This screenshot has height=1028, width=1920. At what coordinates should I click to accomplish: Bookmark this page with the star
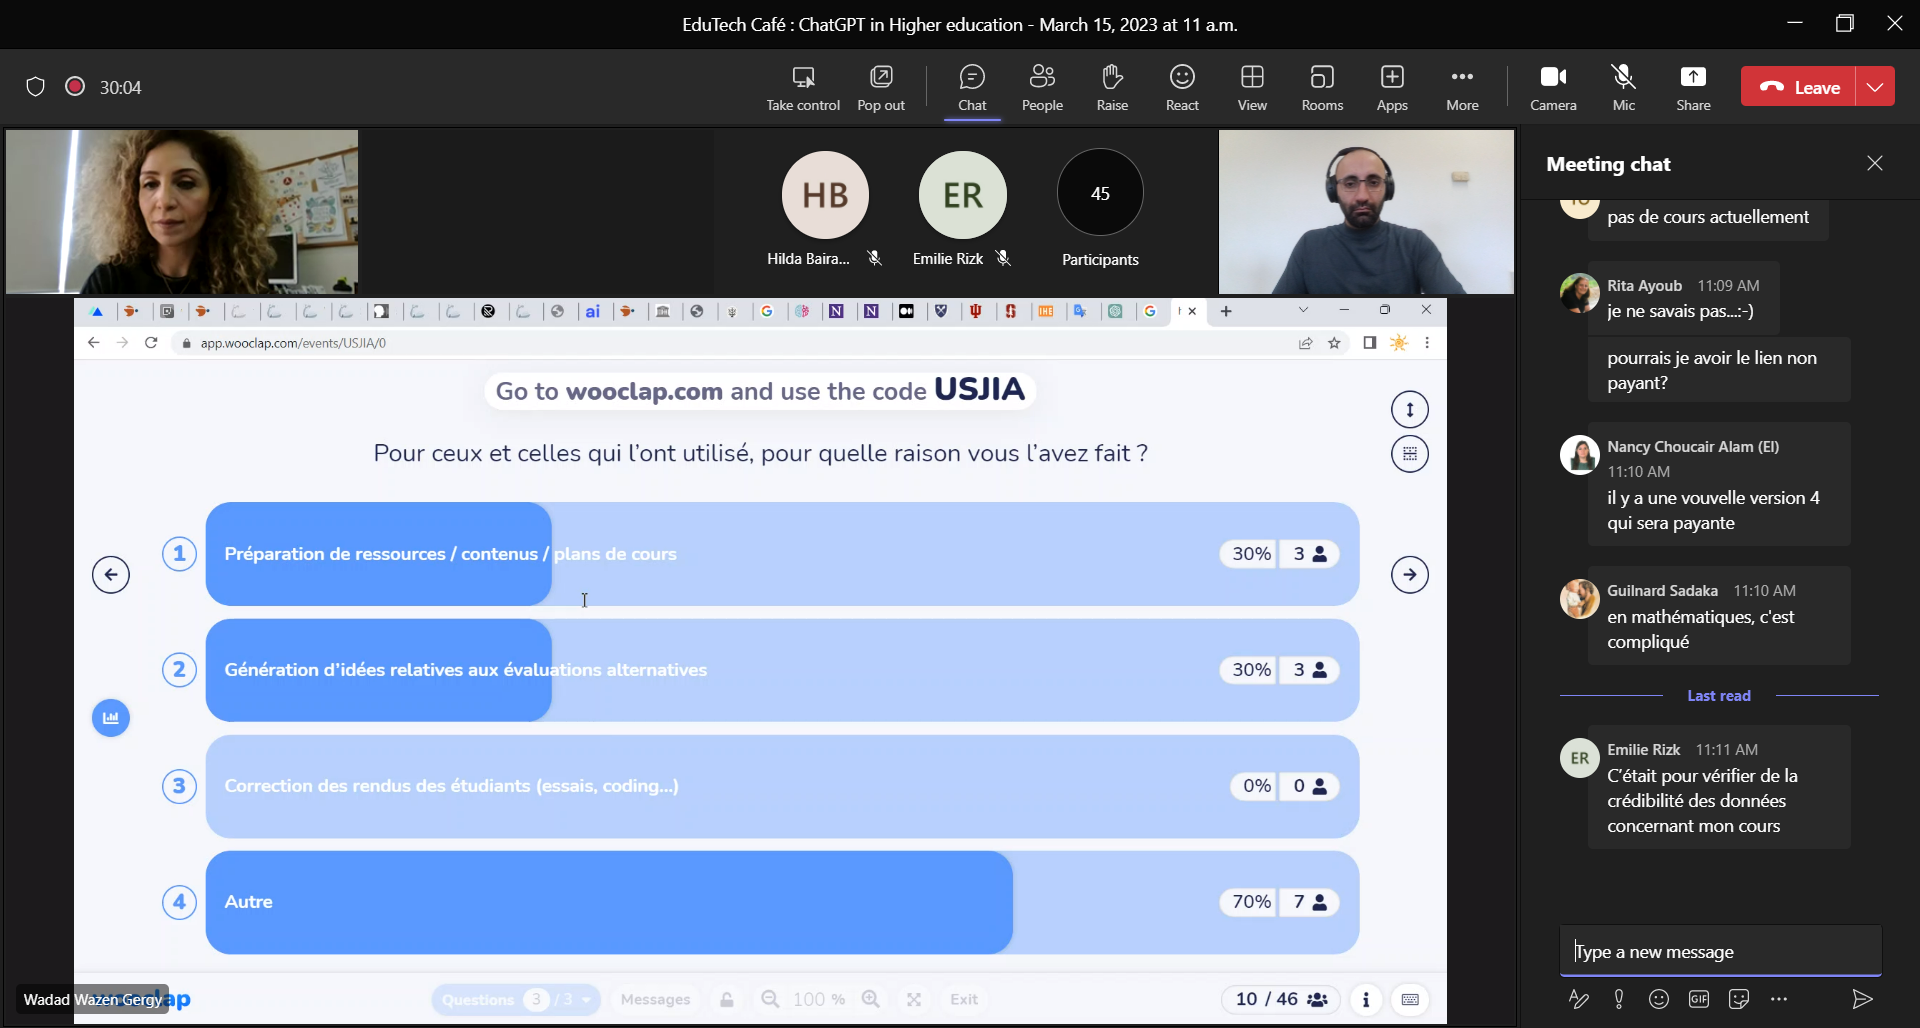point(1334,343)
